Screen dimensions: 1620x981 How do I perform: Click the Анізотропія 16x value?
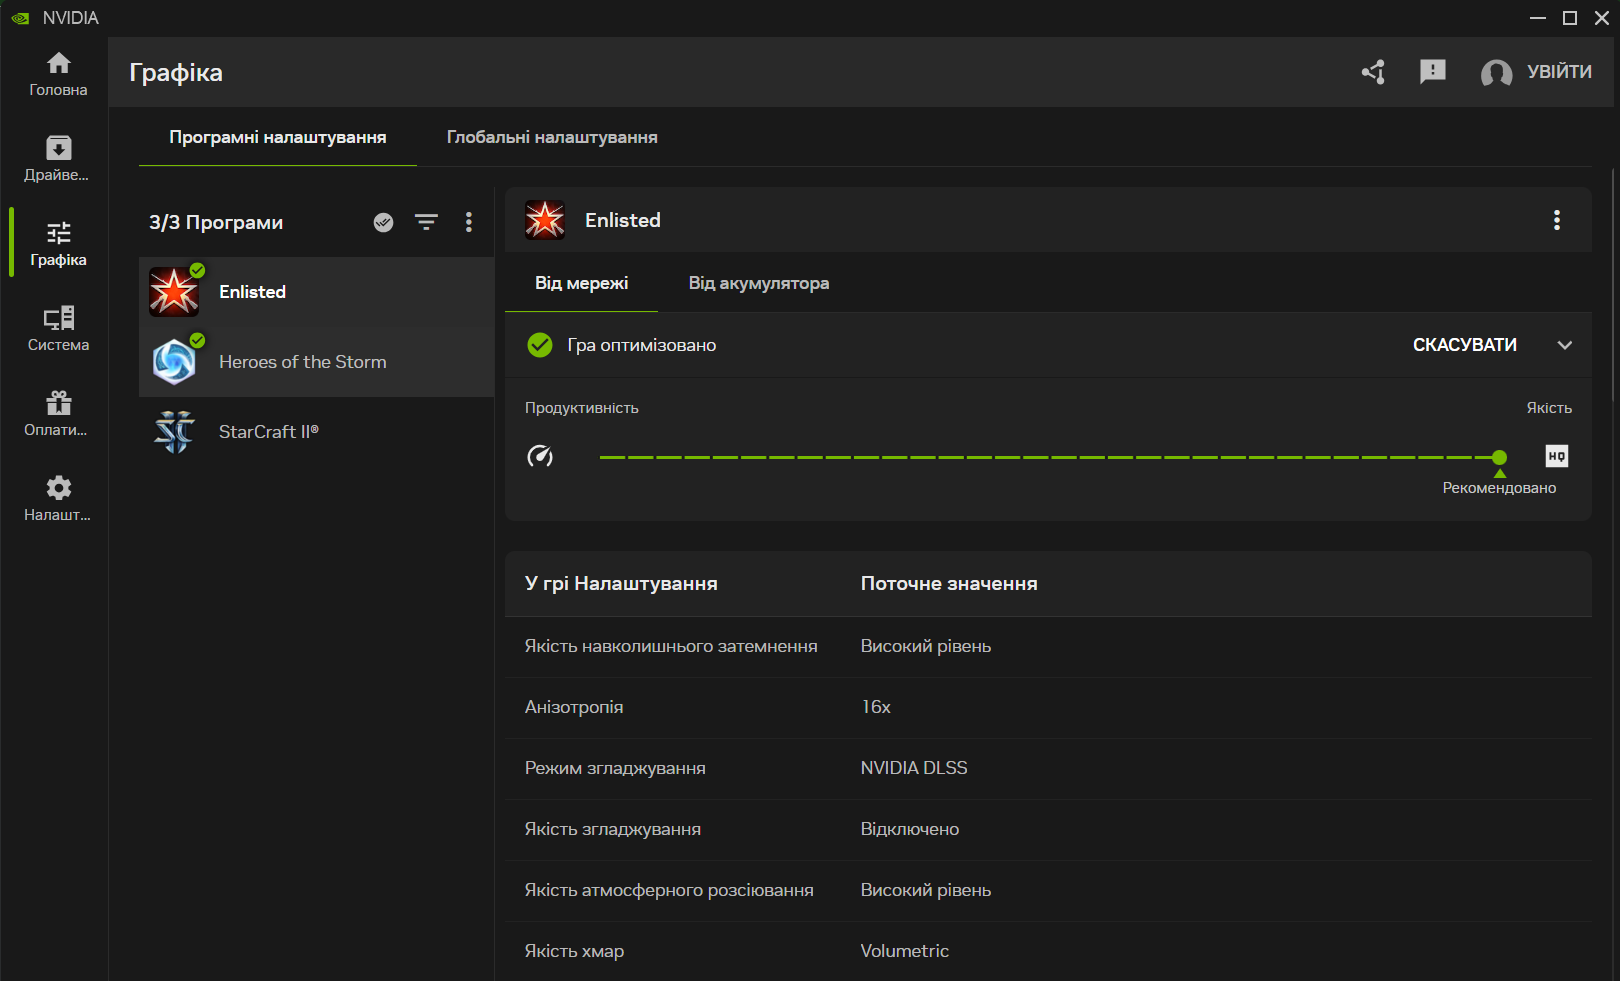[876, 707]
